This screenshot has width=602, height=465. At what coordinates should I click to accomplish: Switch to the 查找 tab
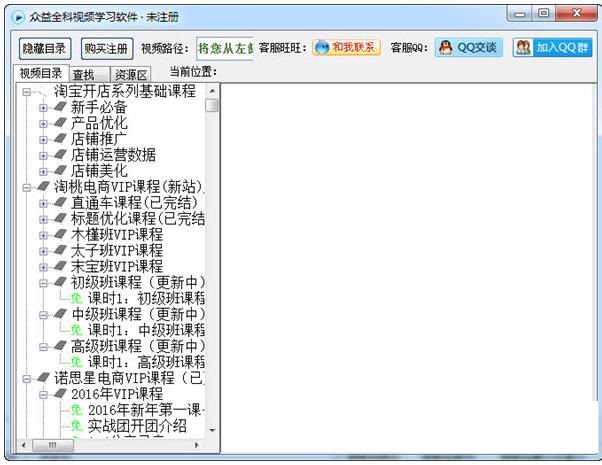(84, 74)
